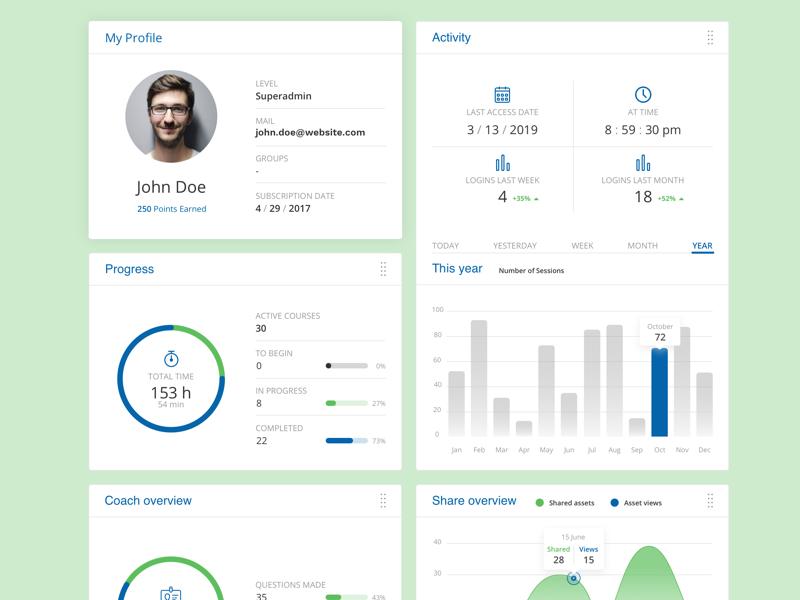Click the October 72 tooltip
The image size is (800, 600).
[x=660, y=332]
